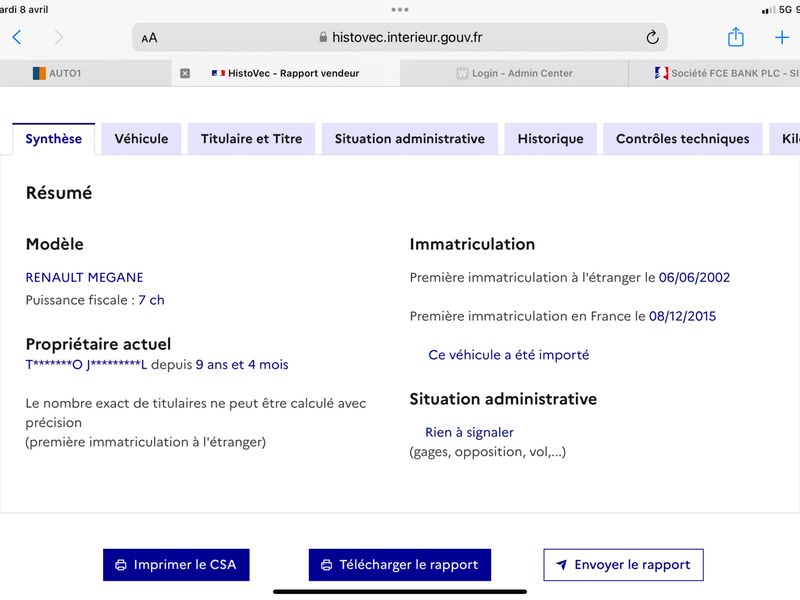The height and width of the screenshot is (600, 800).
Task: Click the ownership duration 9 ans et 4 mois
Action: (242, 365)
